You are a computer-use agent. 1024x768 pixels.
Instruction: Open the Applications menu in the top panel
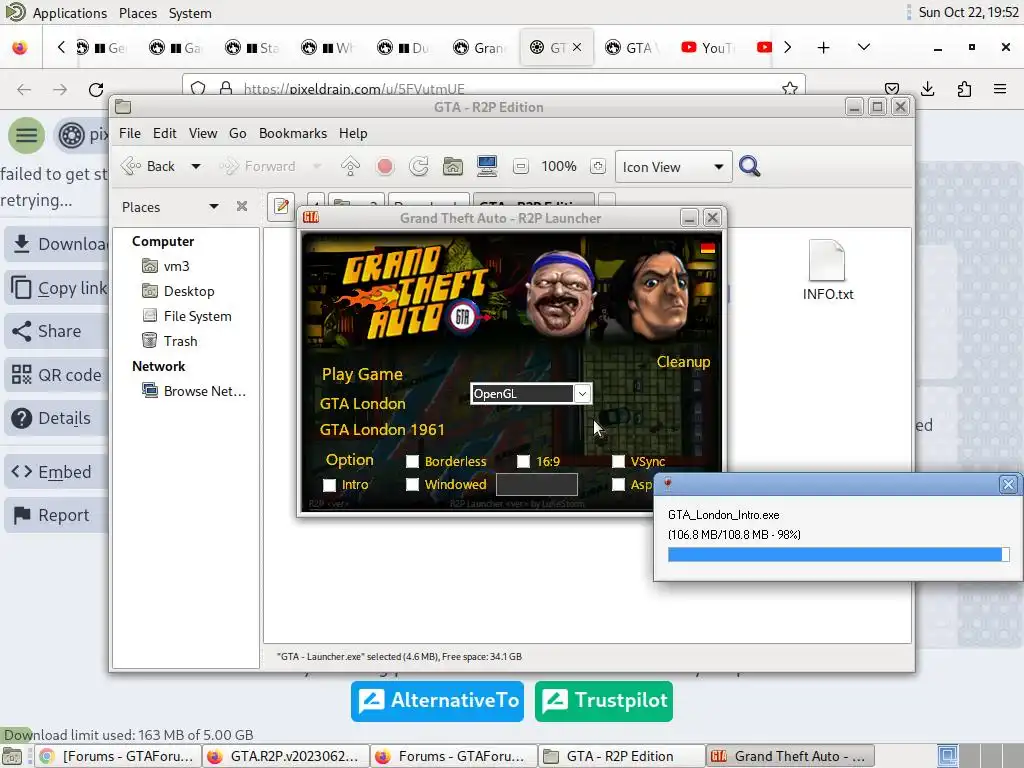(69, 13)
